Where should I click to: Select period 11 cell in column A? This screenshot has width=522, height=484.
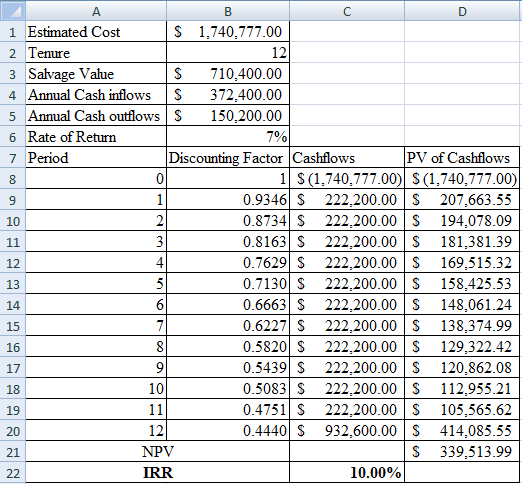pyautogui.click(x=96, y=410)
